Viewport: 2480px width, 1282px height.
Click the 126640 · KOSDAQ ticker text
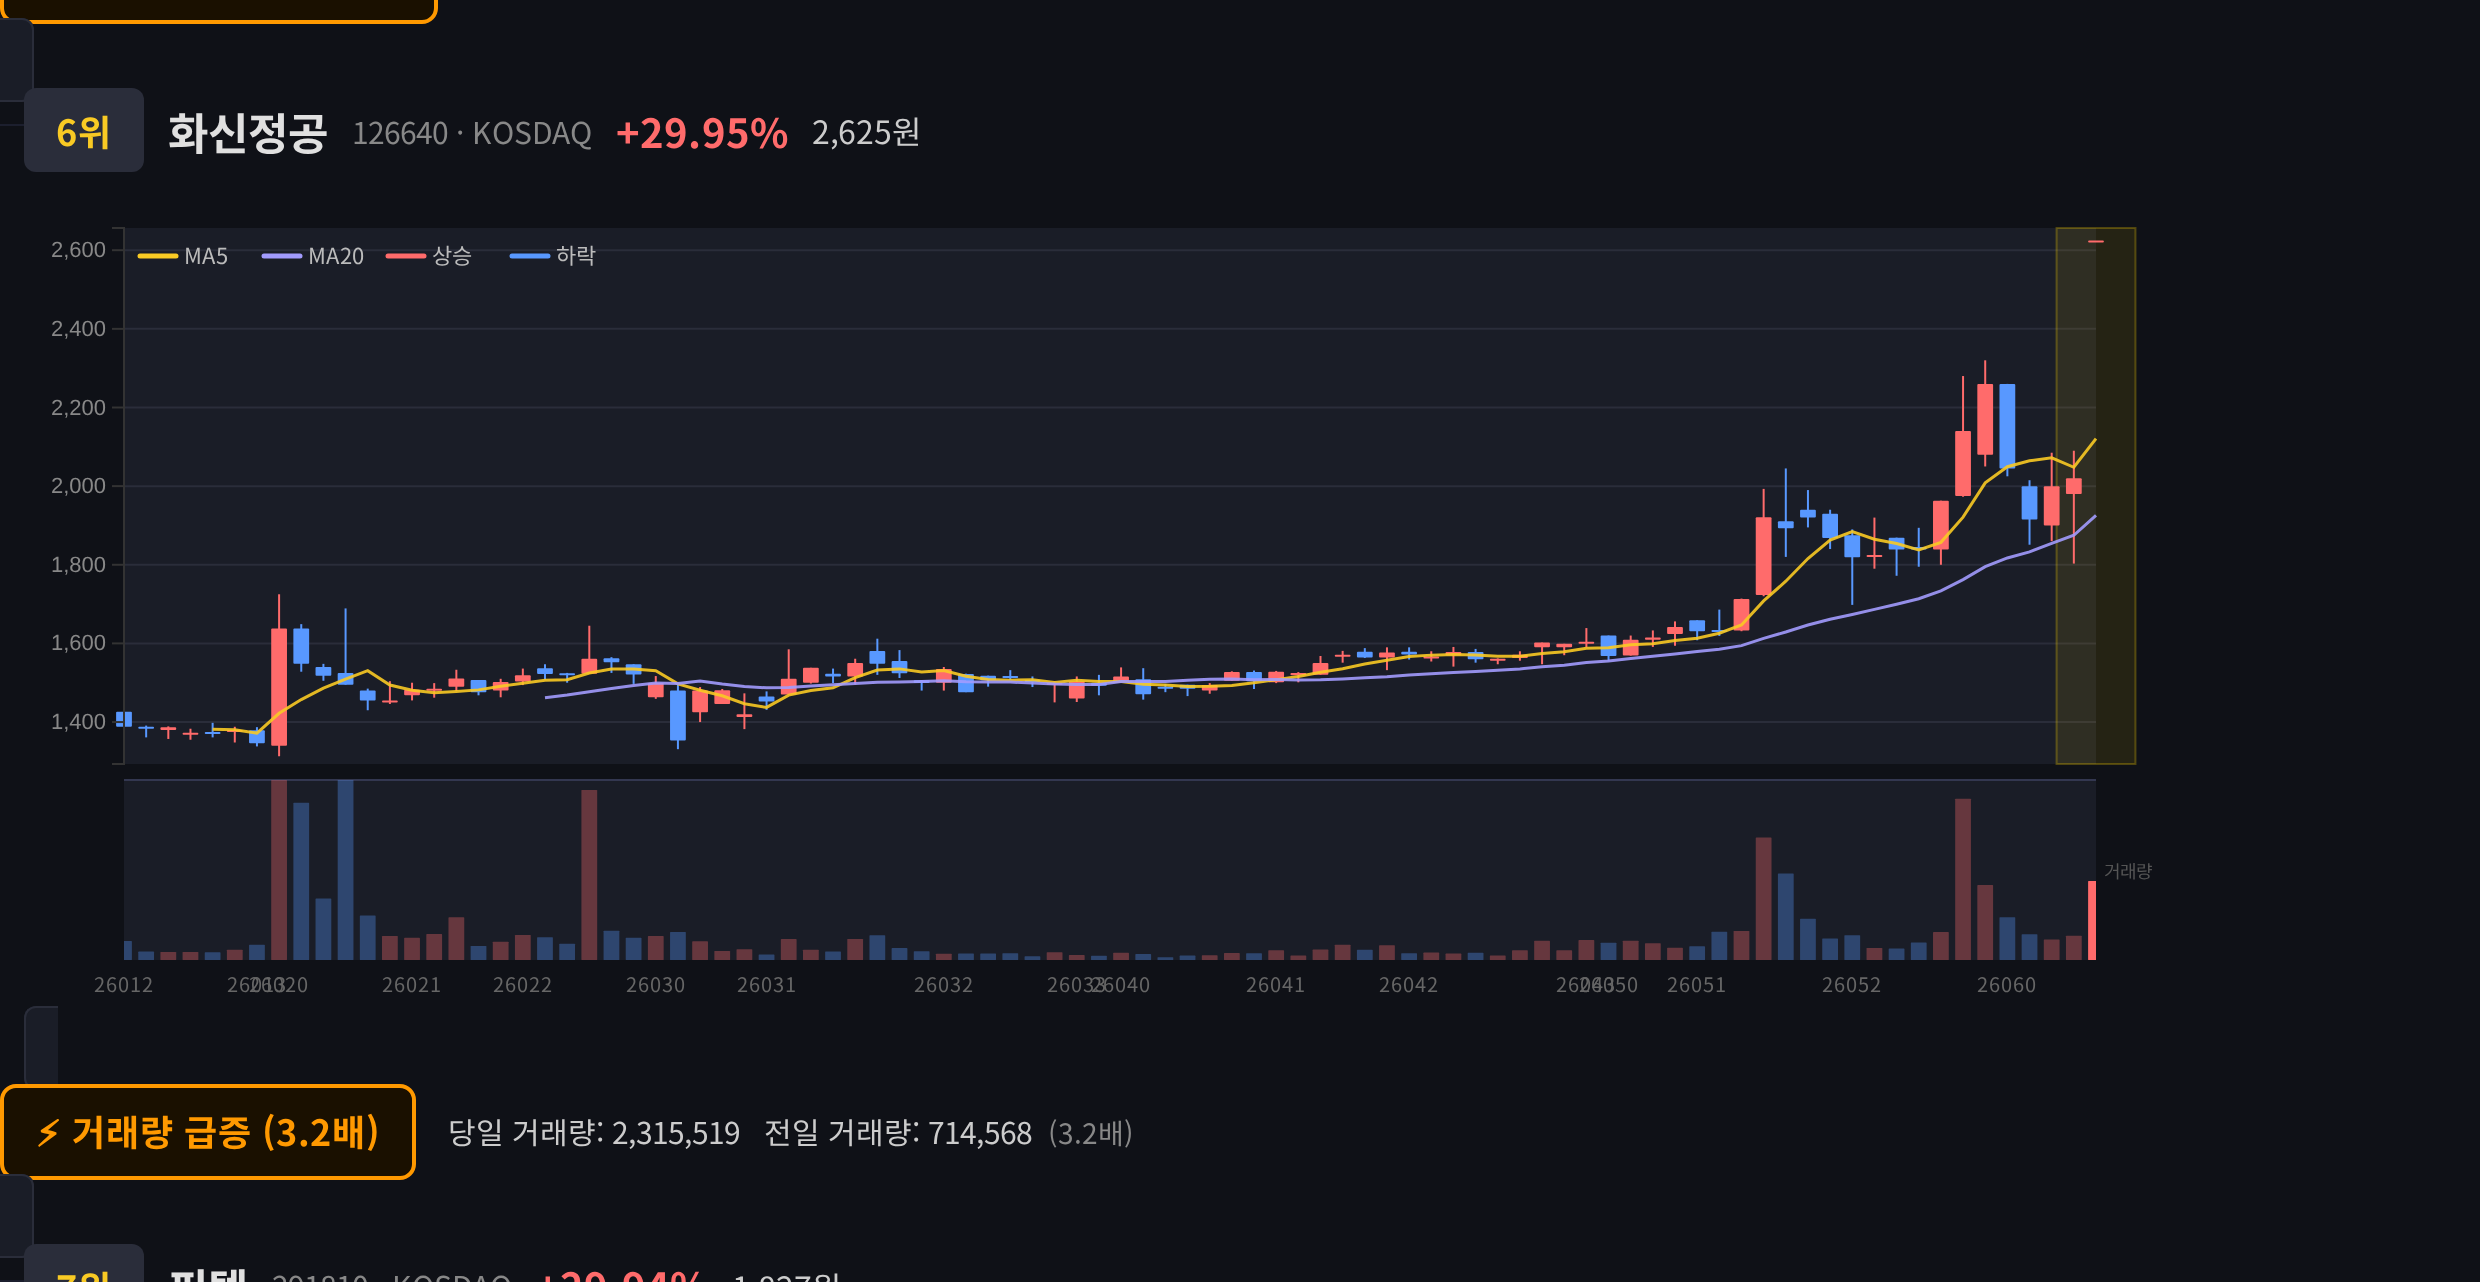pos(472,133)
